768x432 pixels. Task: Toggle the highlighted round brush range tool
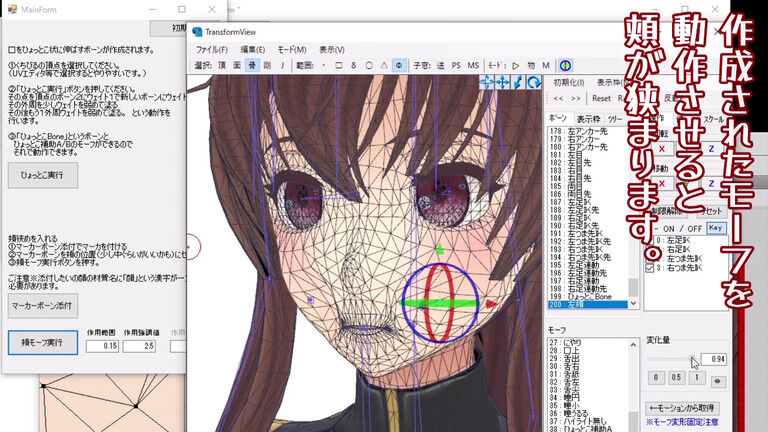[x=399, y=65]
